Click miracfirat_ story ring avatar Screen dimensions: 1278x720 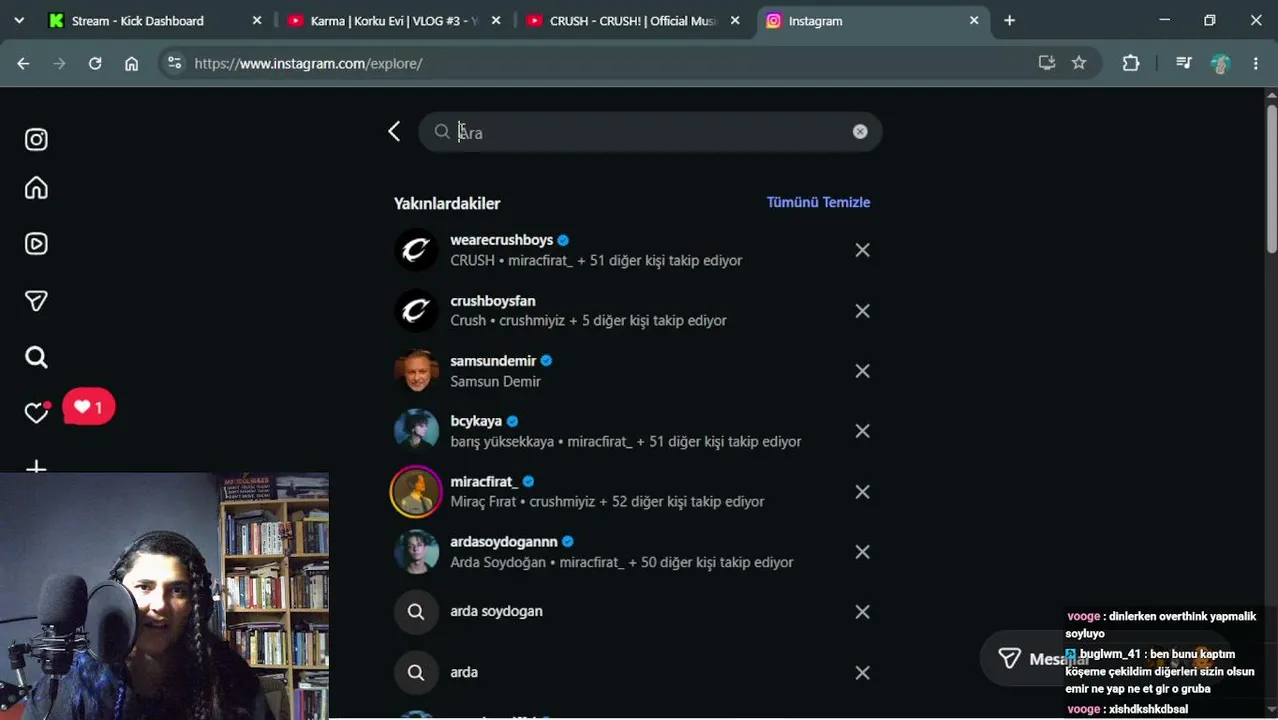pos(416,491)
